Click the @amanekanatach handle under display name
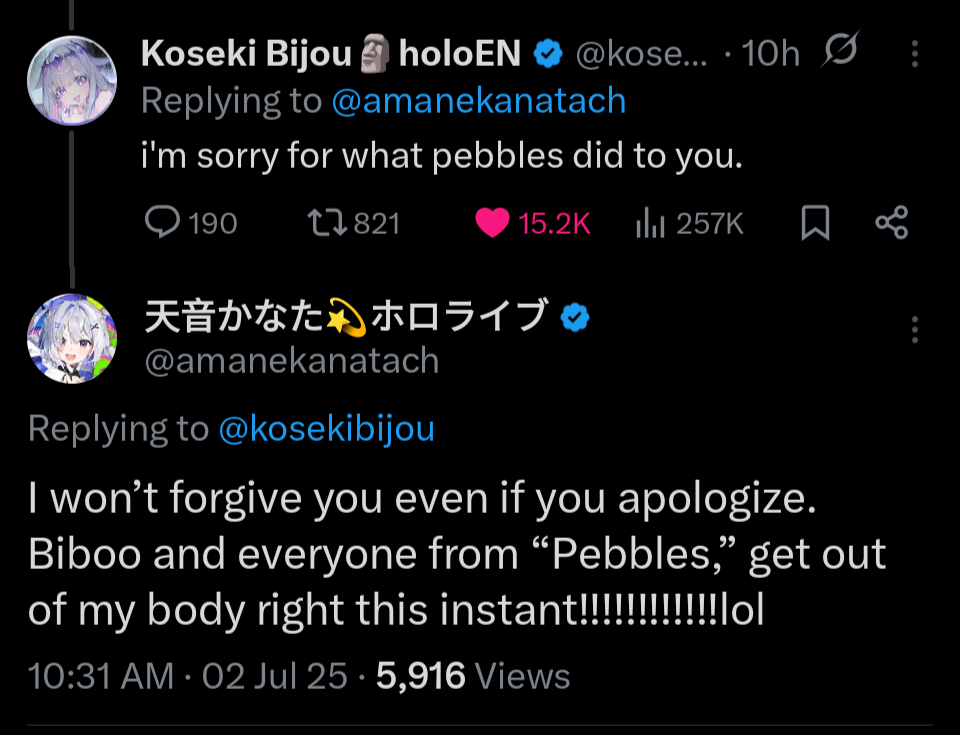 pyautogui.click(x=292, y=361)
